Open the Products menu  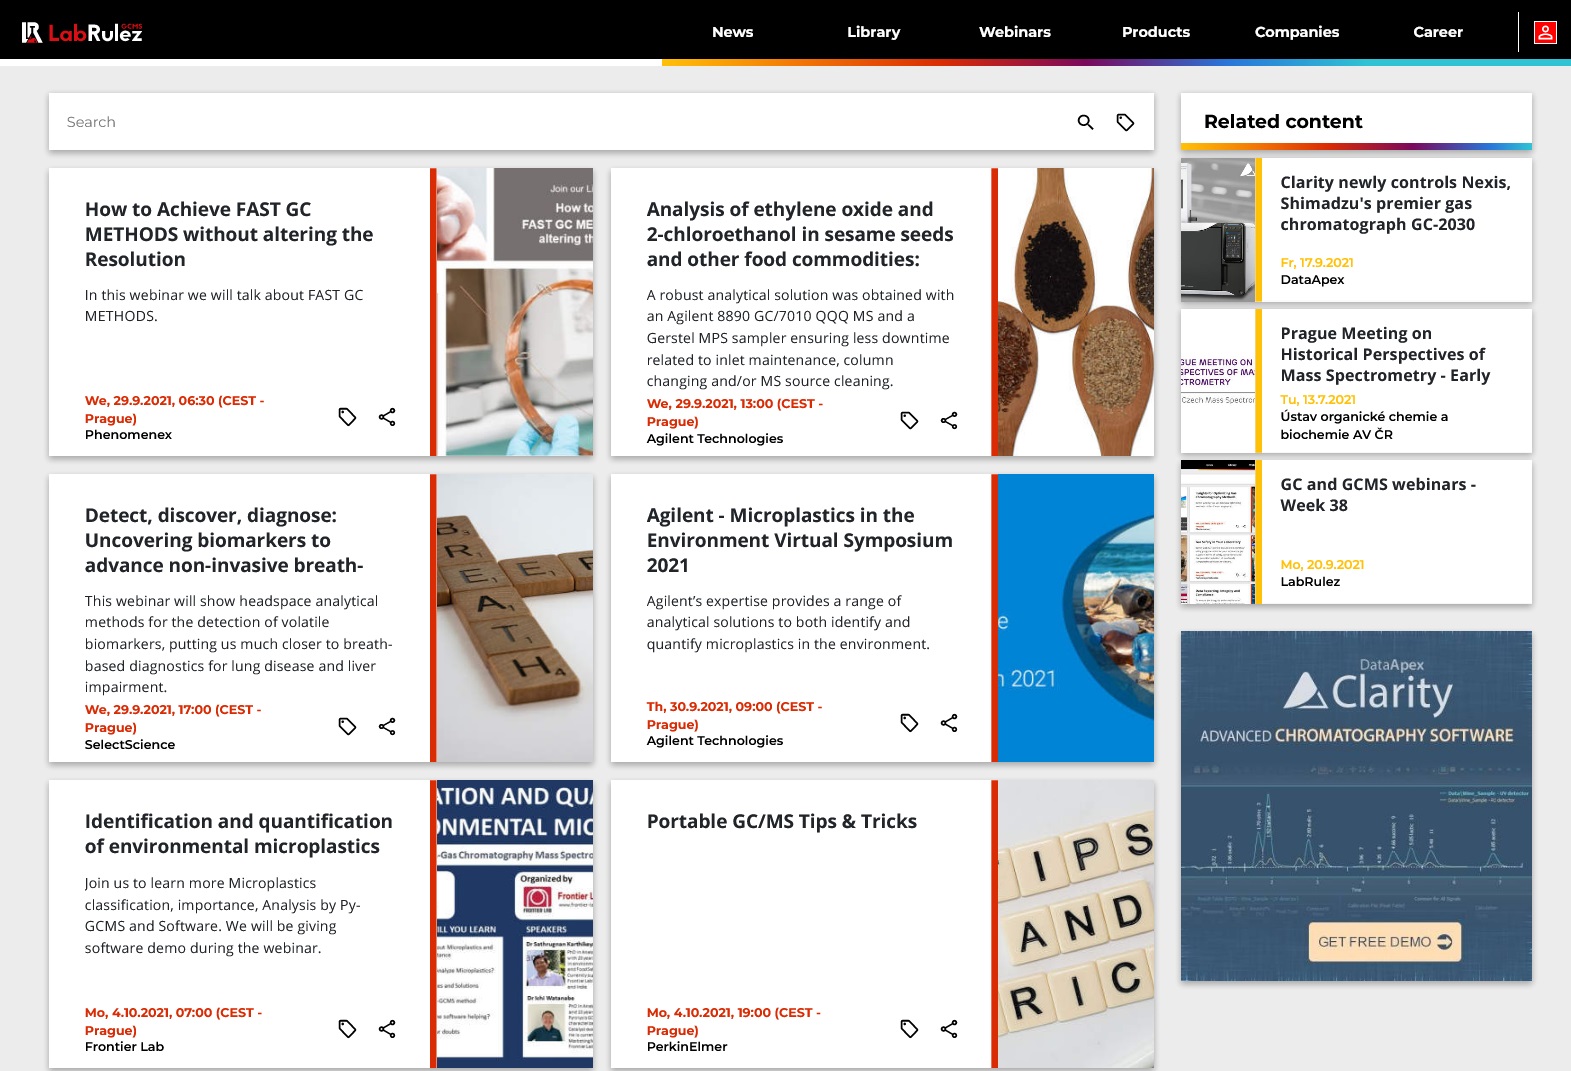coord(1155,32)
